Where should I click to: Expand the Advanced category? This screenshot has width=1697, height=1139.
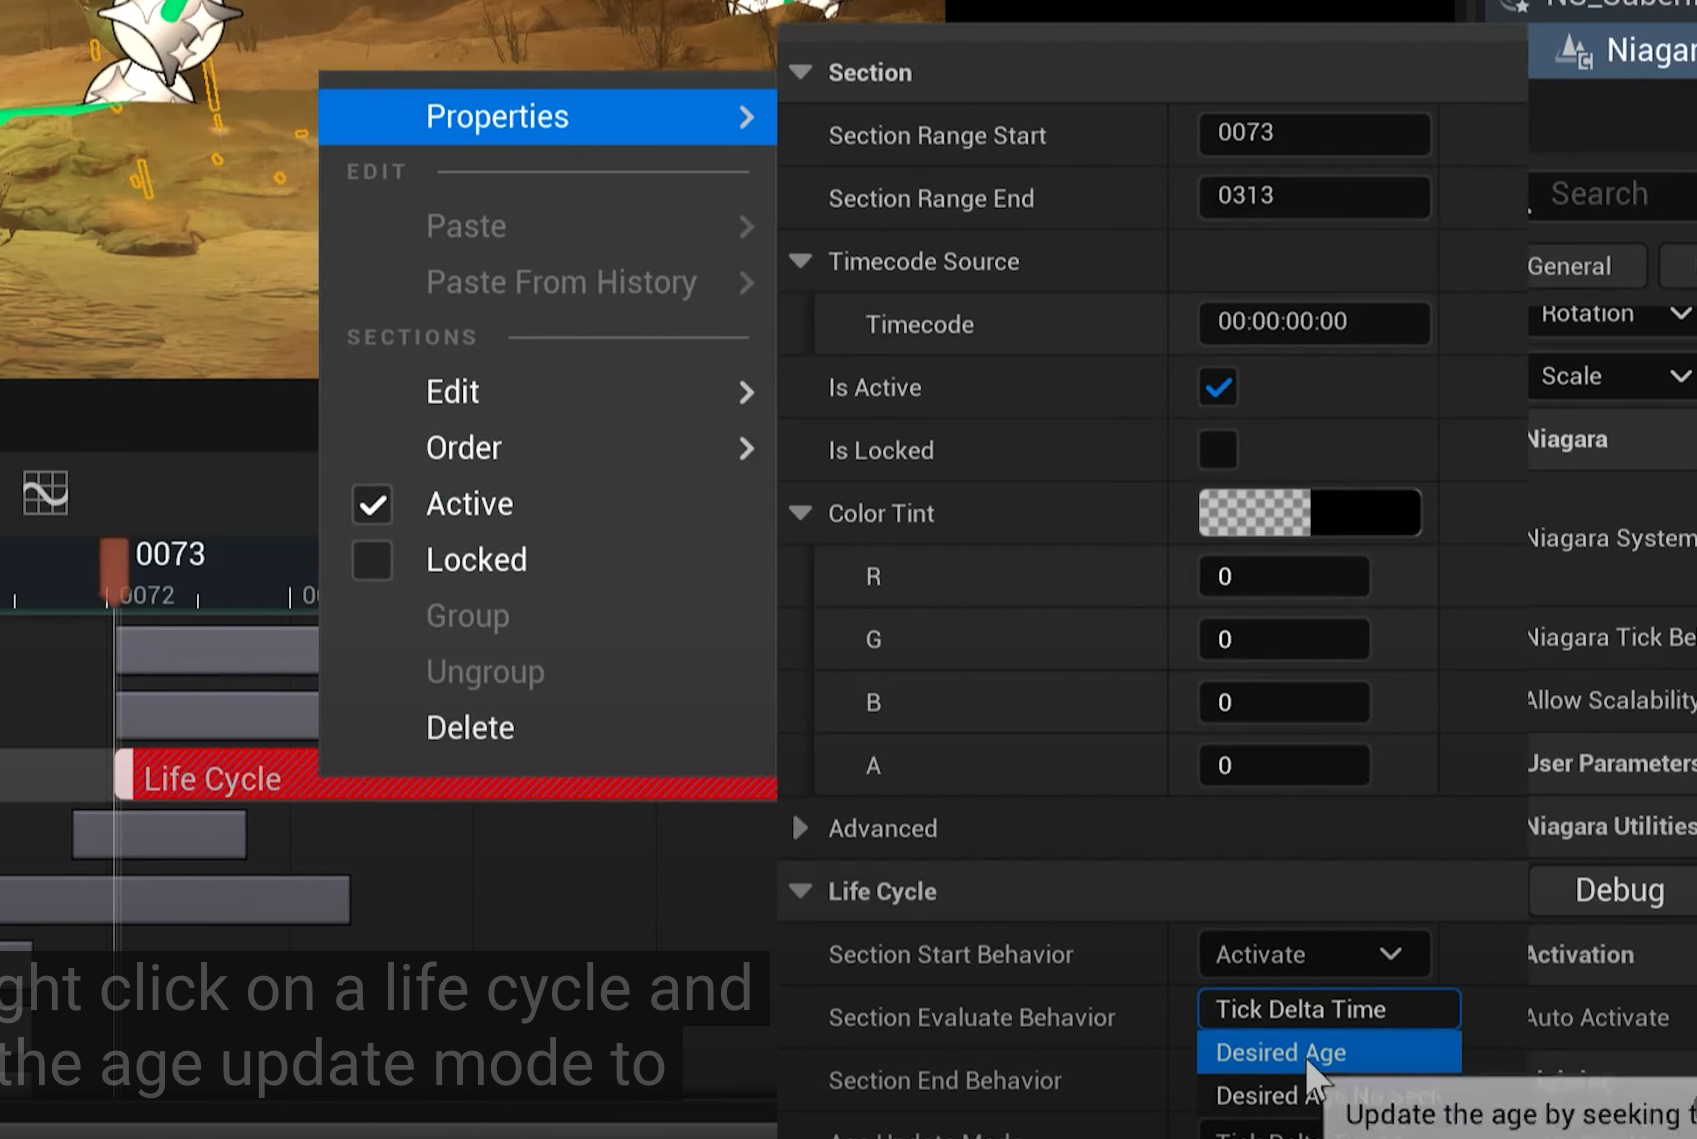[x=800, y=828]
